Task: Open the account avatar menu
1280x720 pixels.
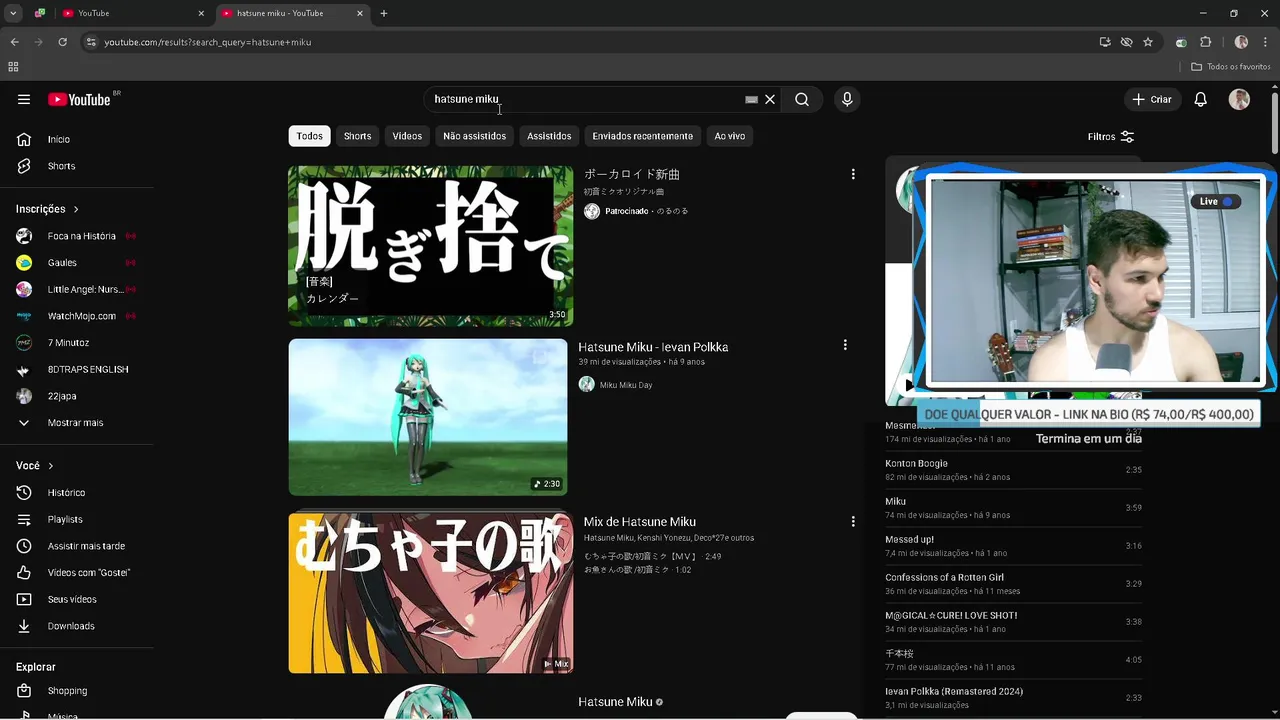Action: [1239, 99]
